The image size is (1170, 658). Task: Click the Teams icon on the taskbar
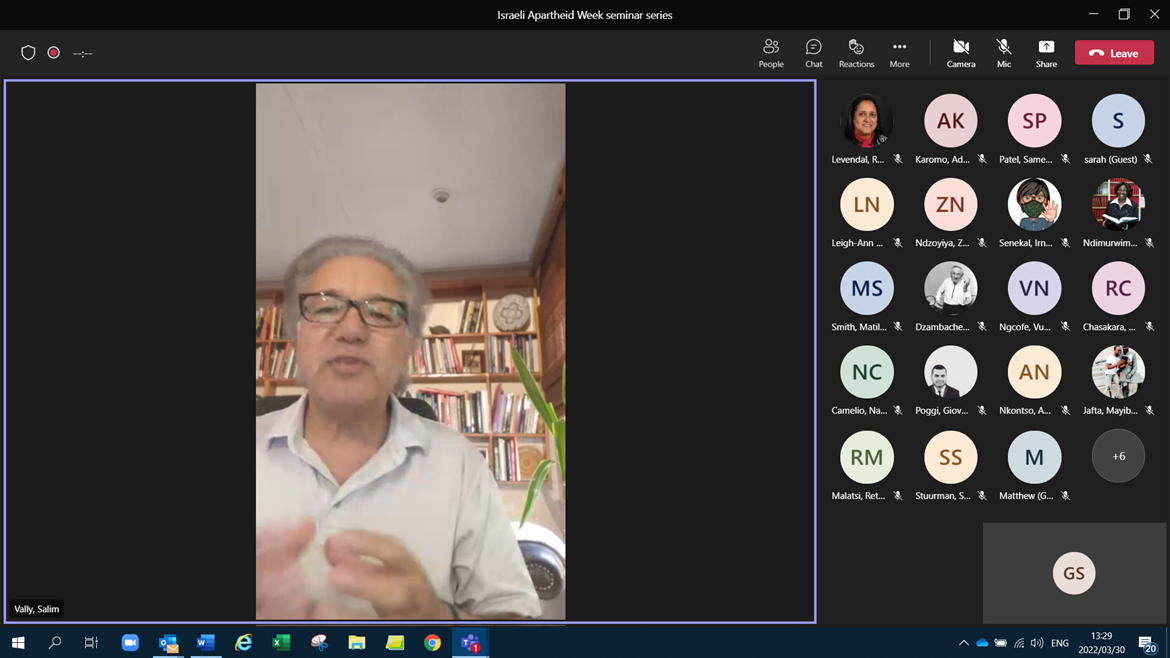[x=470, y=642]
